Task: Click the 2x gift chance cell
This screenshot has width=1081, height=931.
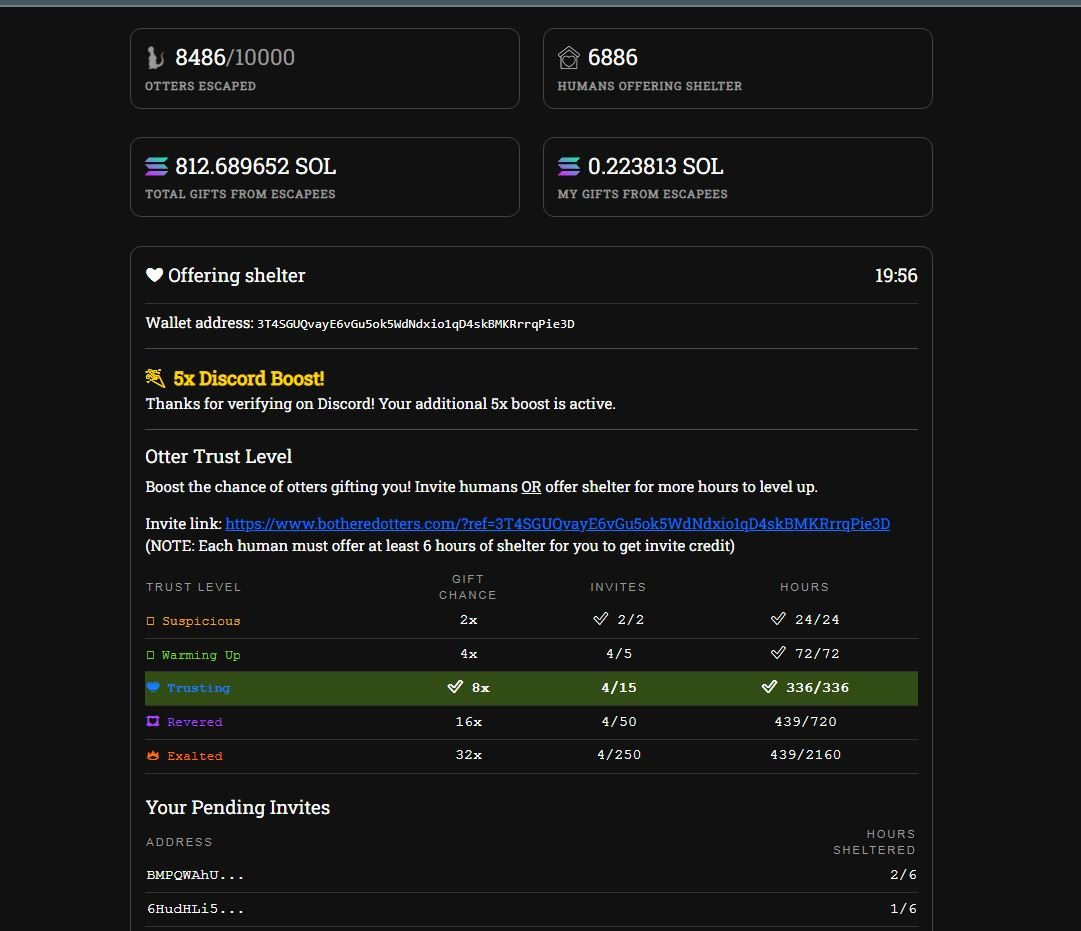Action: point(469,620)
